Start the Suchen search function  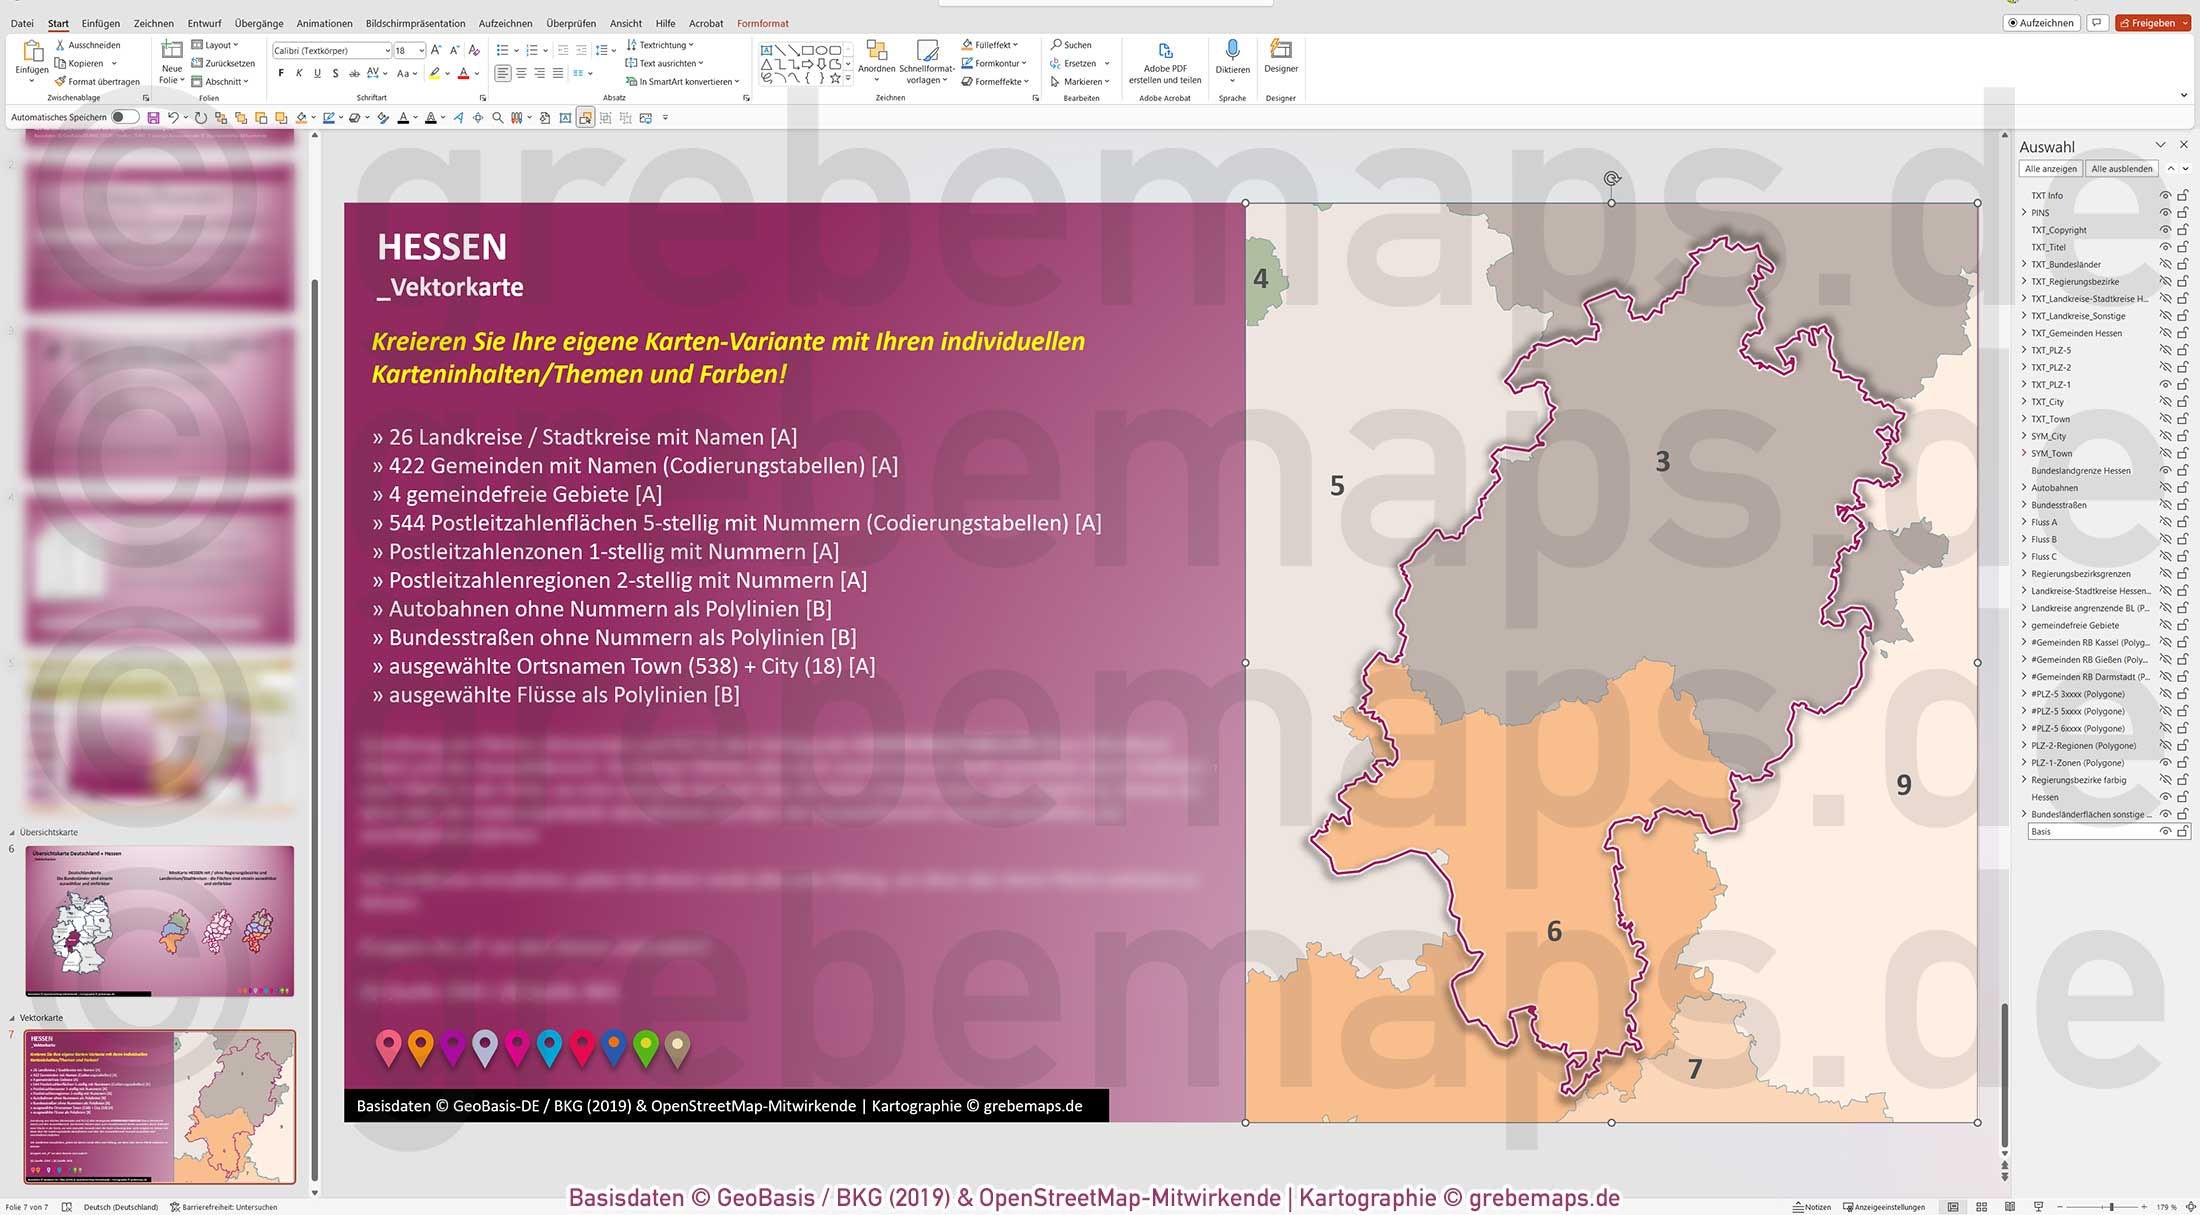[1072, 44]
